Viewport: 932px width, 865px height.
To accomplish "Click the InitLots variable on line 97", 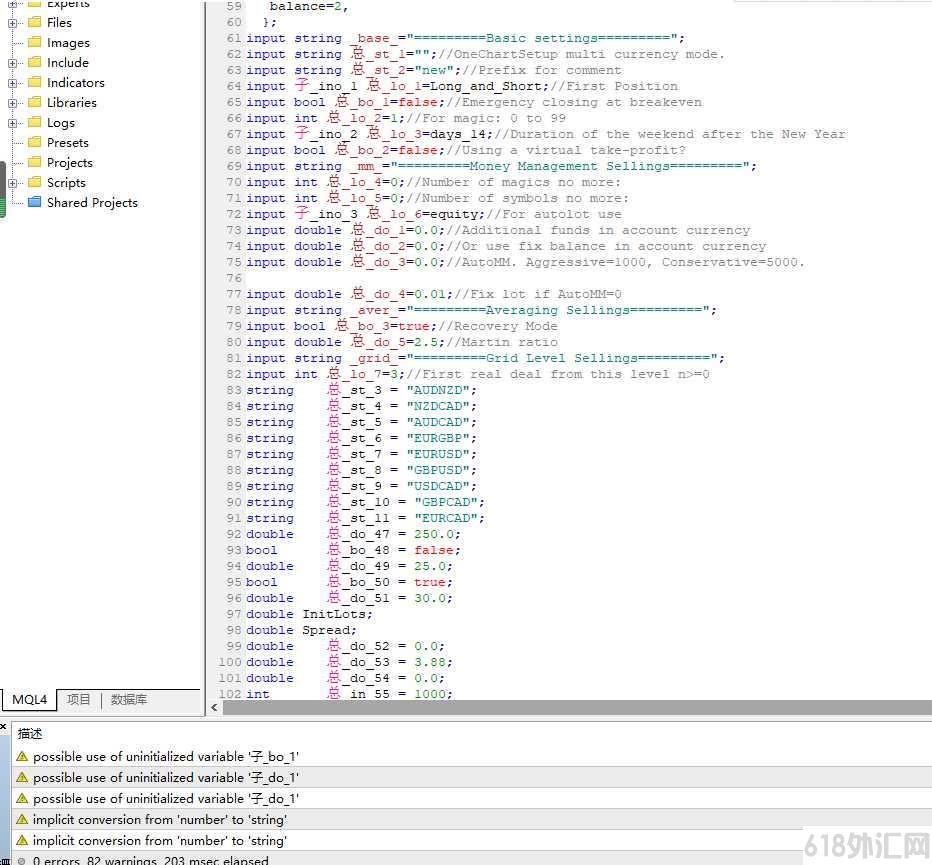I will 334,615.
